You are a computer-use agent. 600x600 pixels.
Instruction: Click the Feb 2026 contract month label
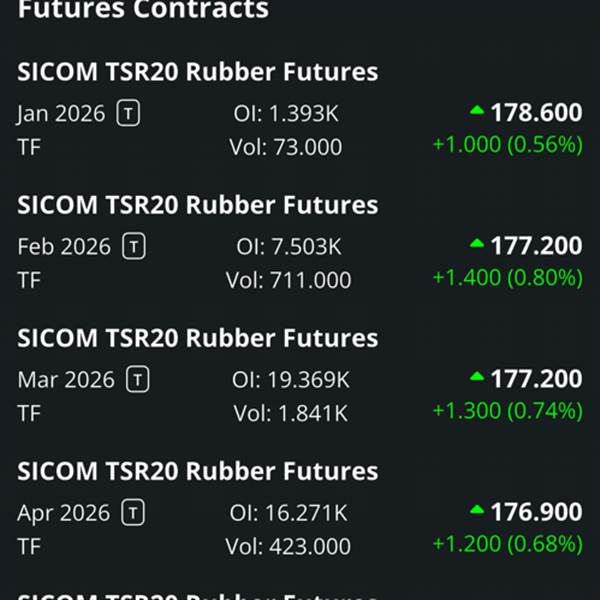(x=66, y=247)
